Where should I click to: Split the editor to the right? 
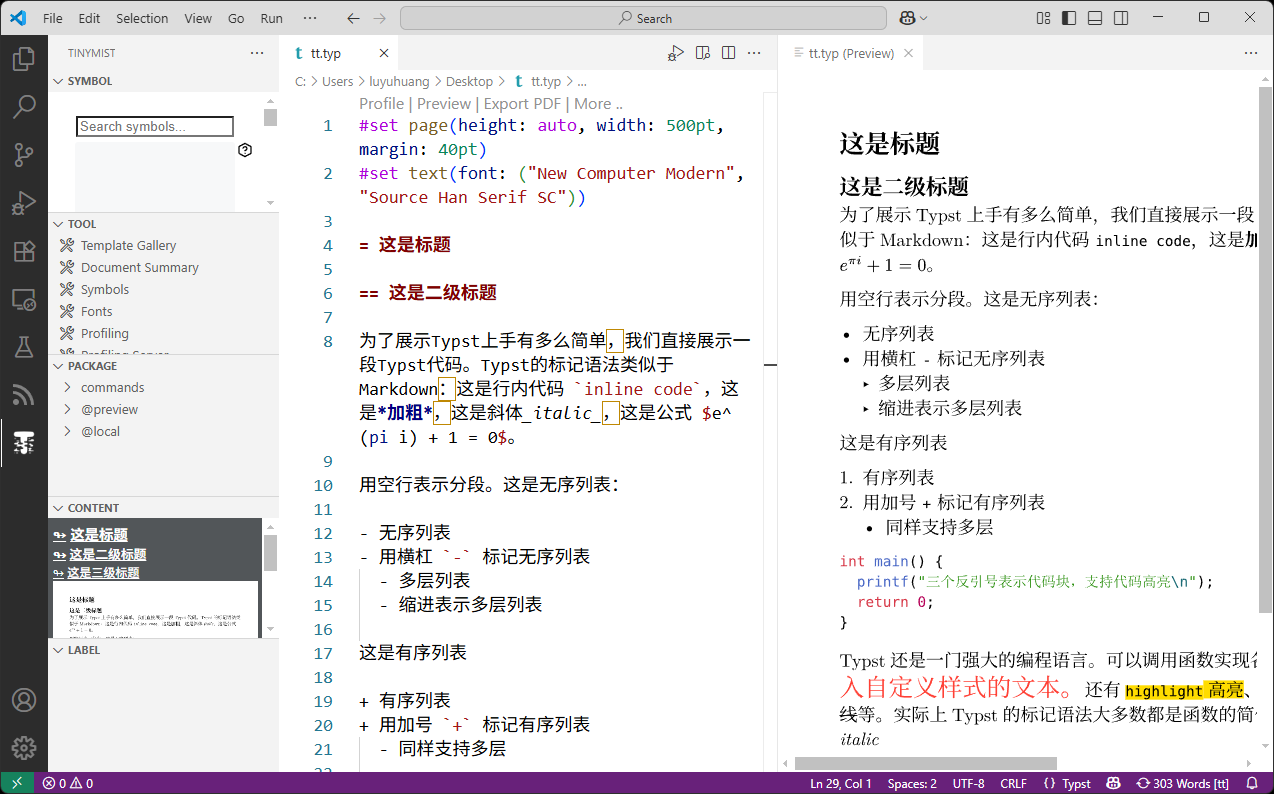point(729,53)
